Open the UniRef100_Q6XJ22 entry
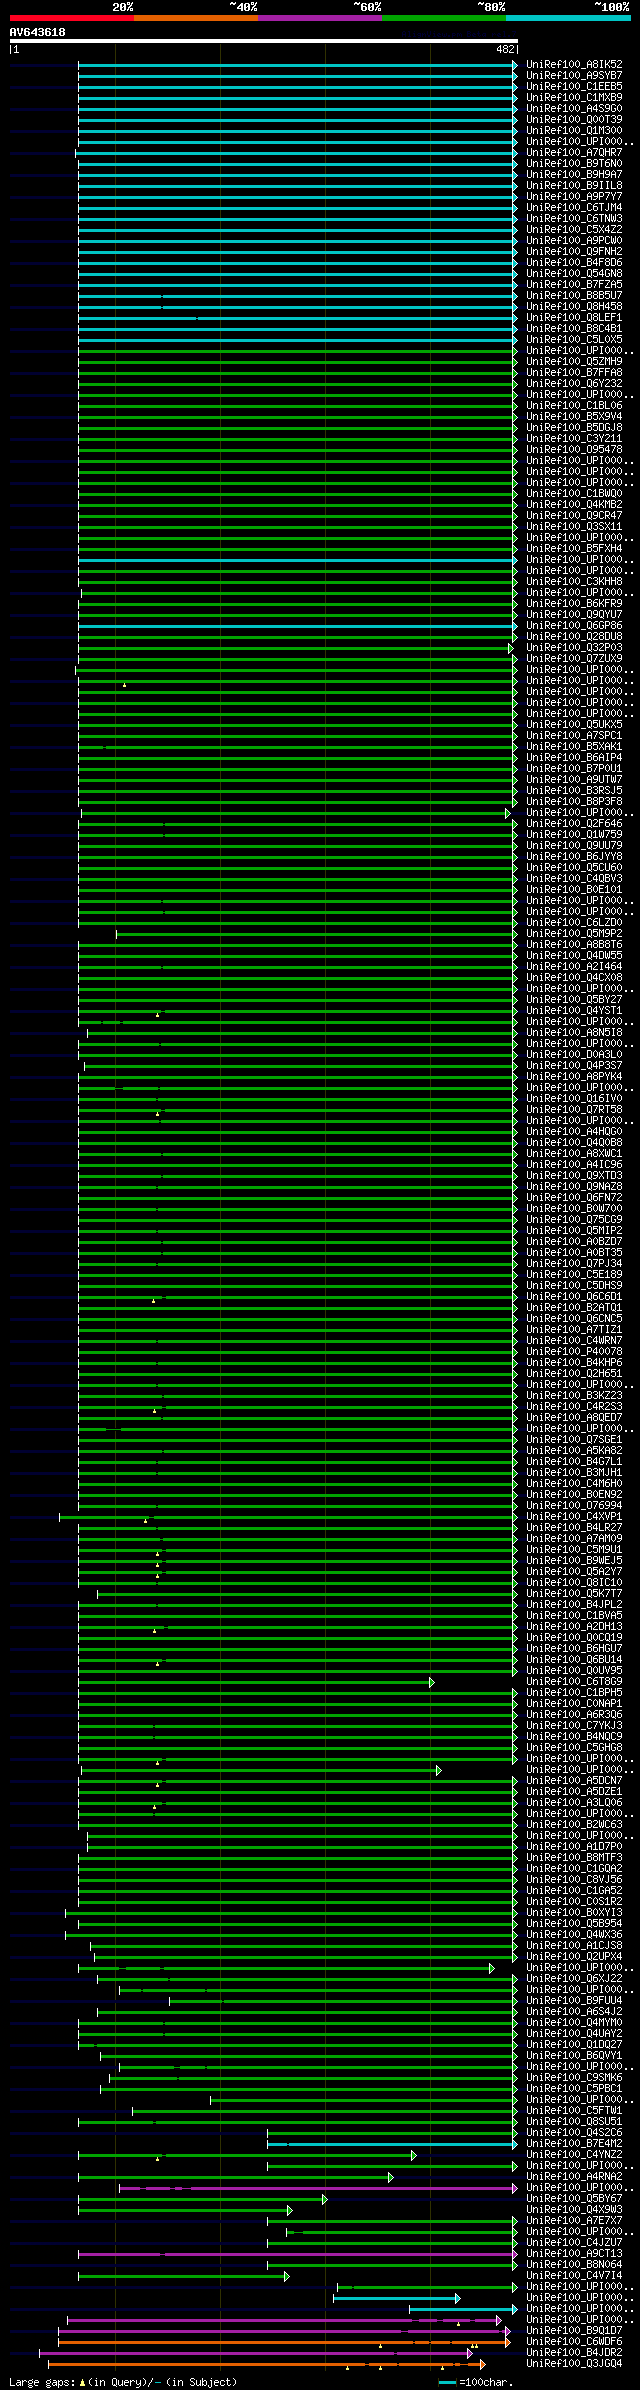The image size is (640, 2390). (x=574, y=1979)
